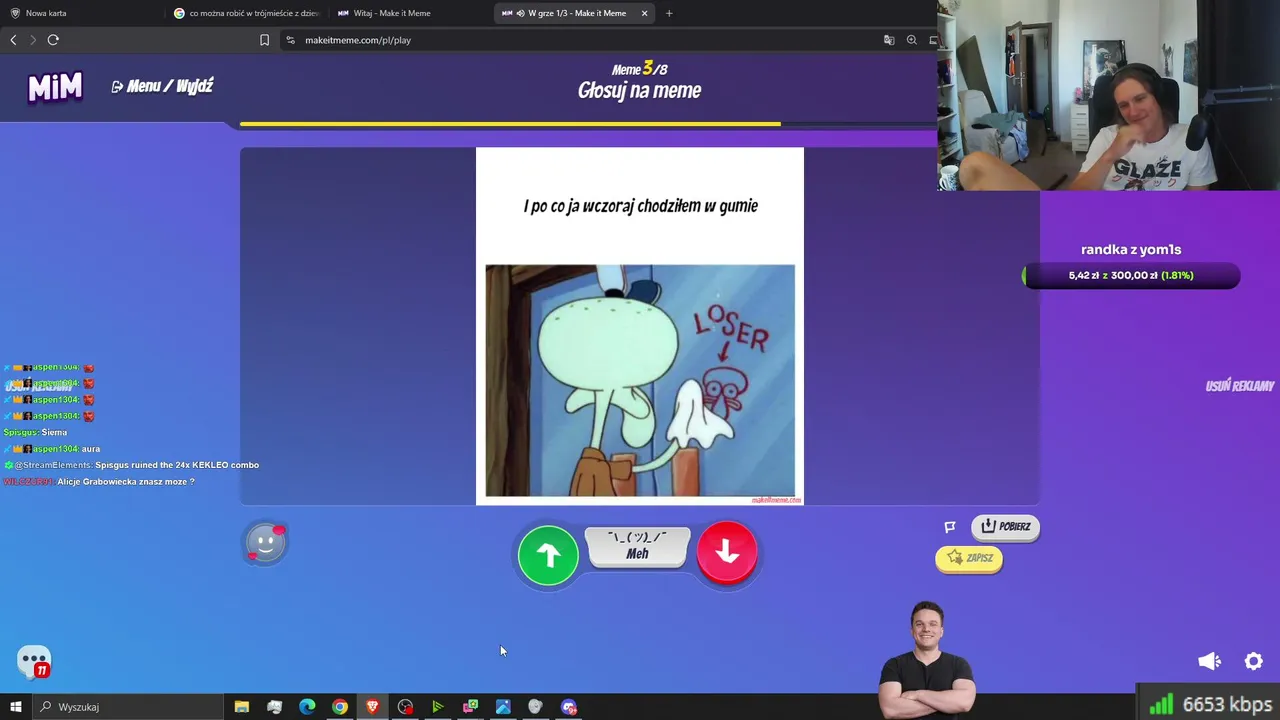Launch Microsoft Edge from the taskbar
The height and width of the screenshot is (720, 1280).
click(307, 707)
